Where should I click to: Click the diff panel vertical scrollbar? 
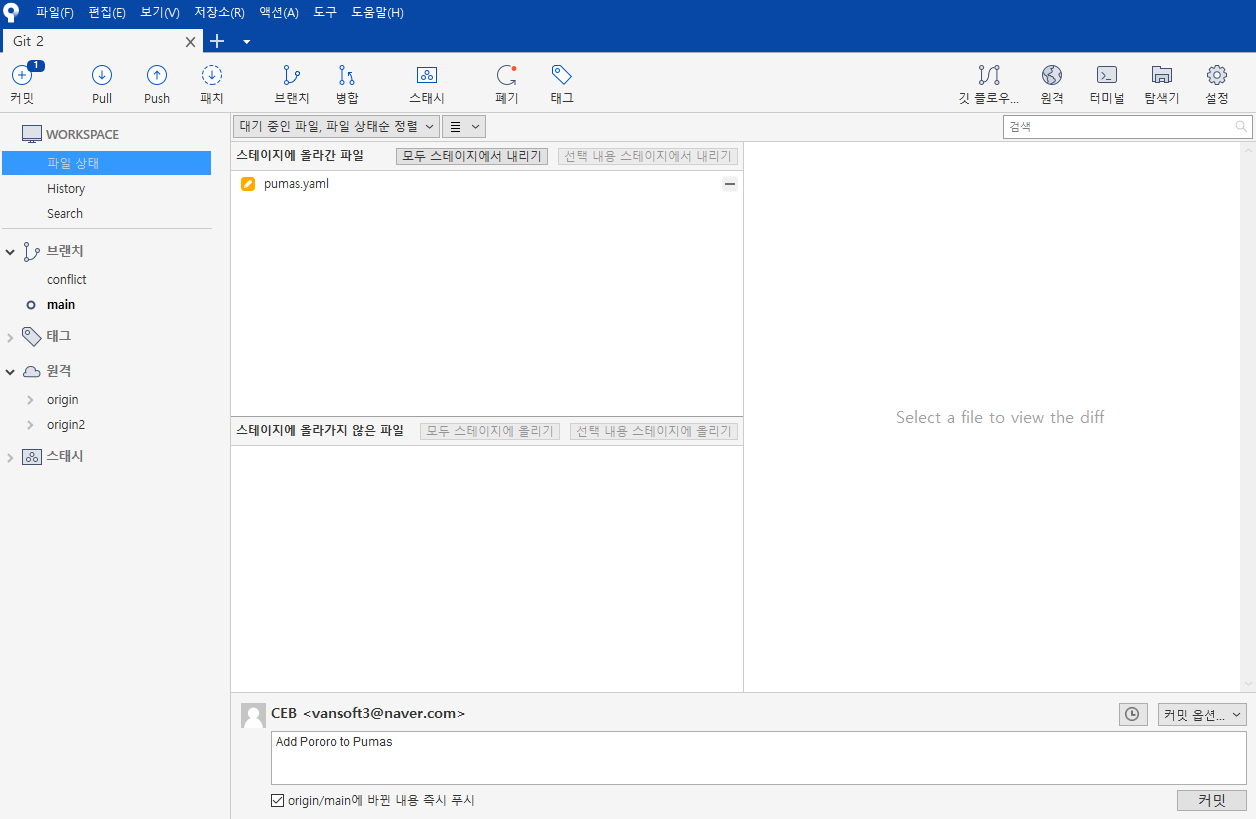tap(1247, 417)
